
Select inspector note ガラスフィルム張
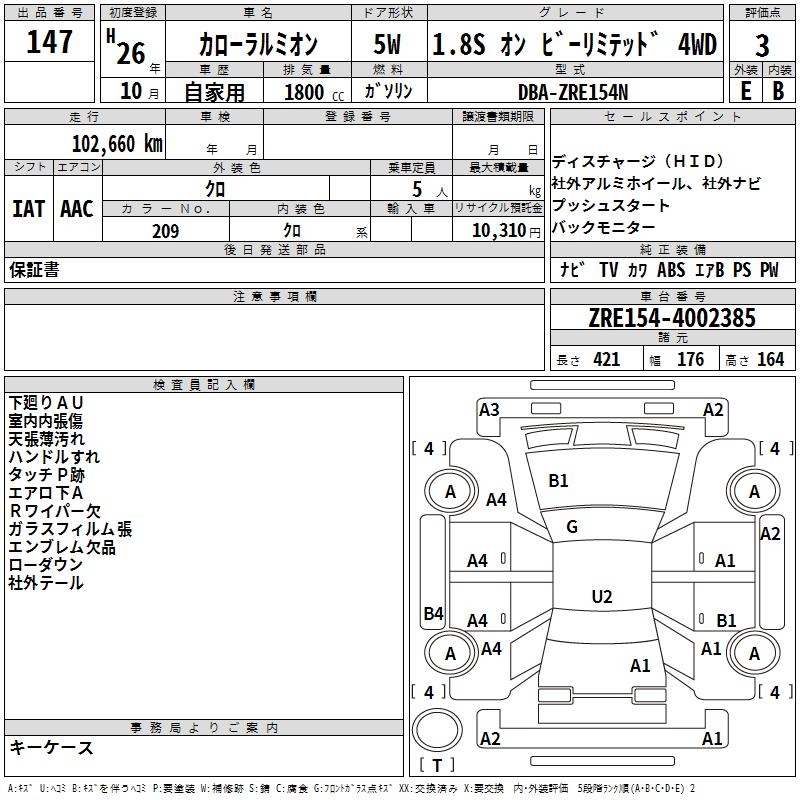[x=70, y=529]
